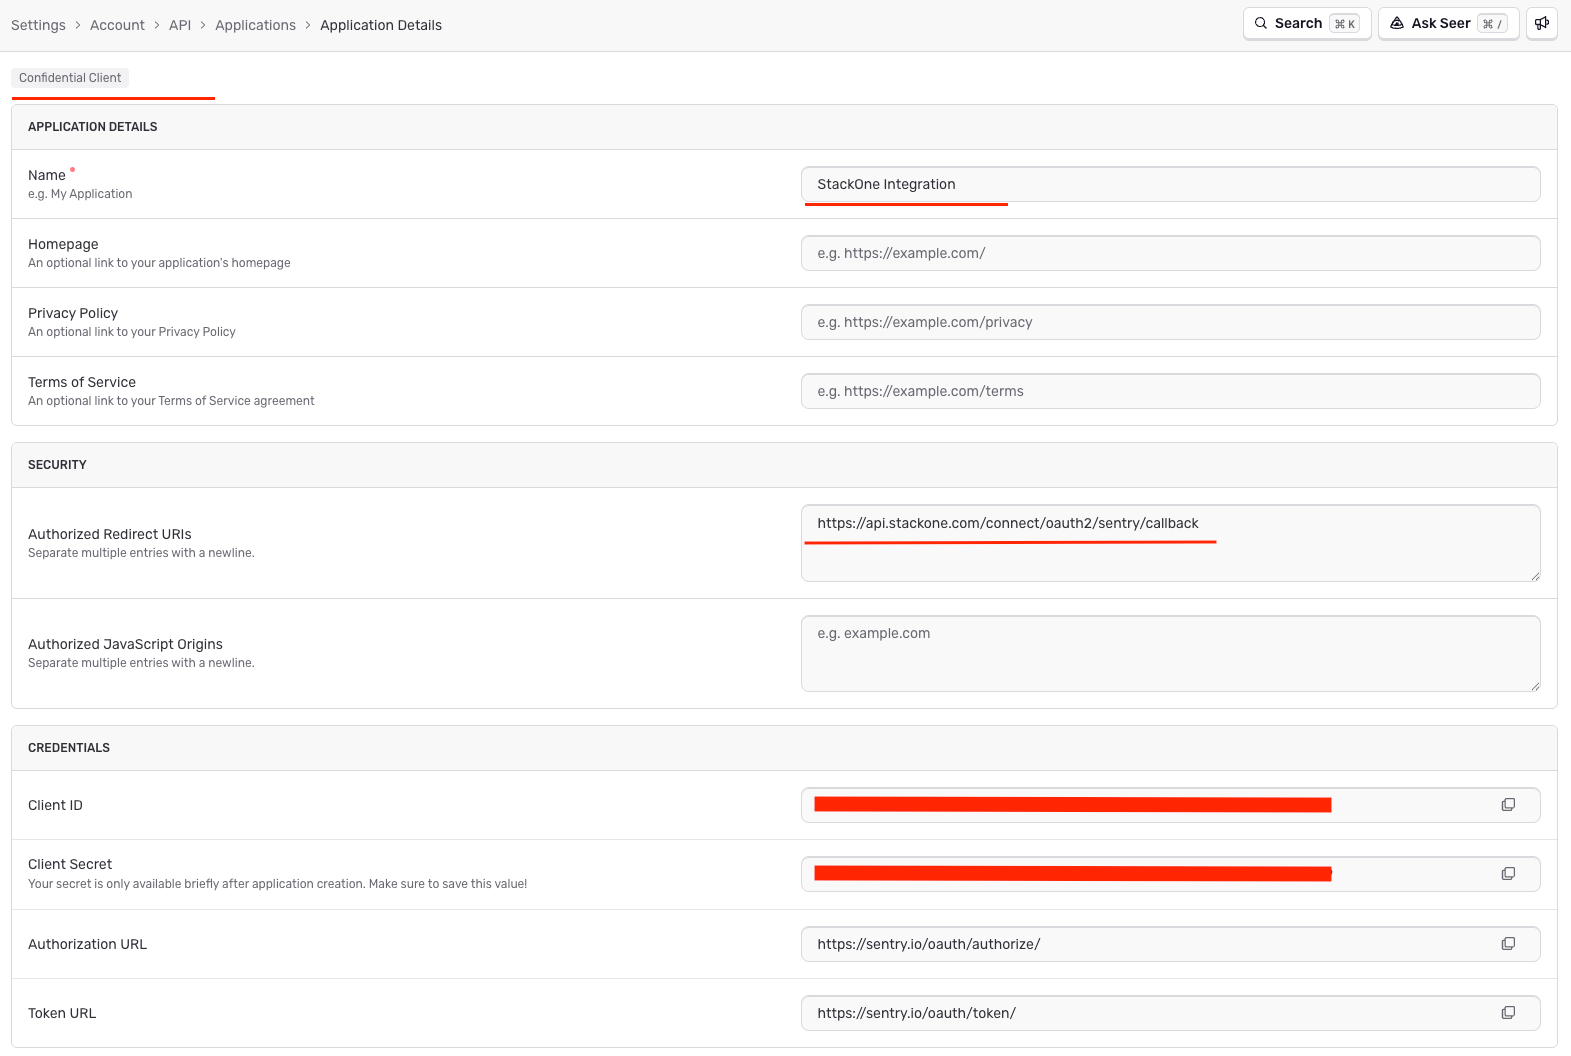This screenshot has height=1056, width=1571.
Task: Copy the Authorization URL
Action: [x=1508, y=944]
